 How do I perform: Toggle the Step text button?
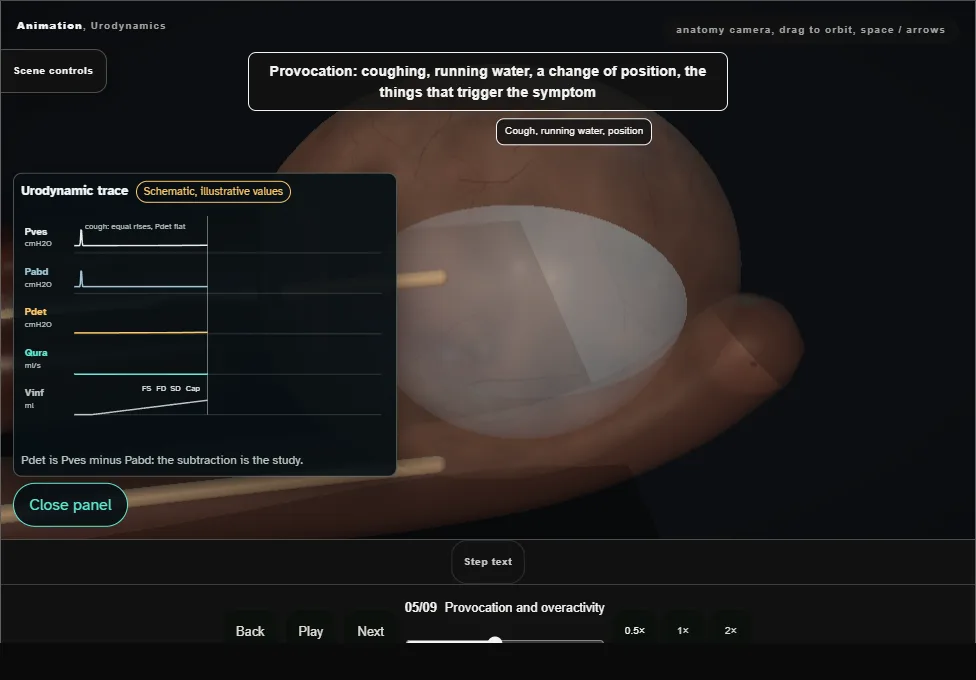pos(488,562)
